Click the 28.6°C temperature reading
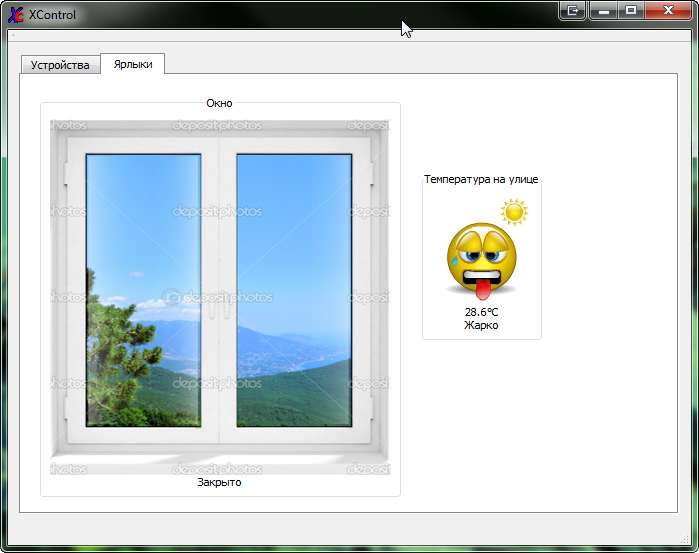 point(481,312)
